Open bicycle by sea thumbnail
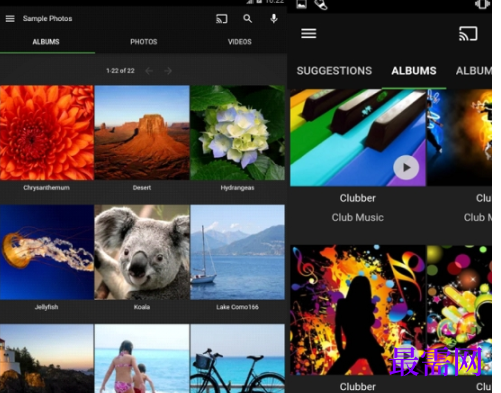This screenshot has height=393, width=501. (237, 358)
